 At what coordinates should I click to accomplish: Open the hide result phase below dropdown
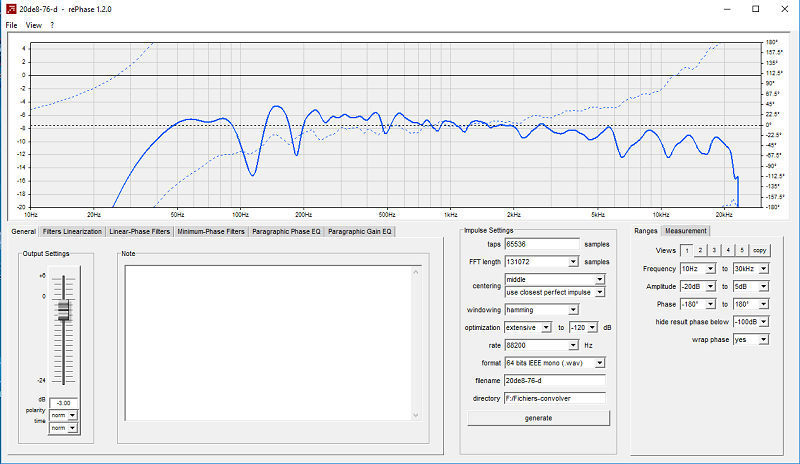pyautogui.click(x=751, y=322)
